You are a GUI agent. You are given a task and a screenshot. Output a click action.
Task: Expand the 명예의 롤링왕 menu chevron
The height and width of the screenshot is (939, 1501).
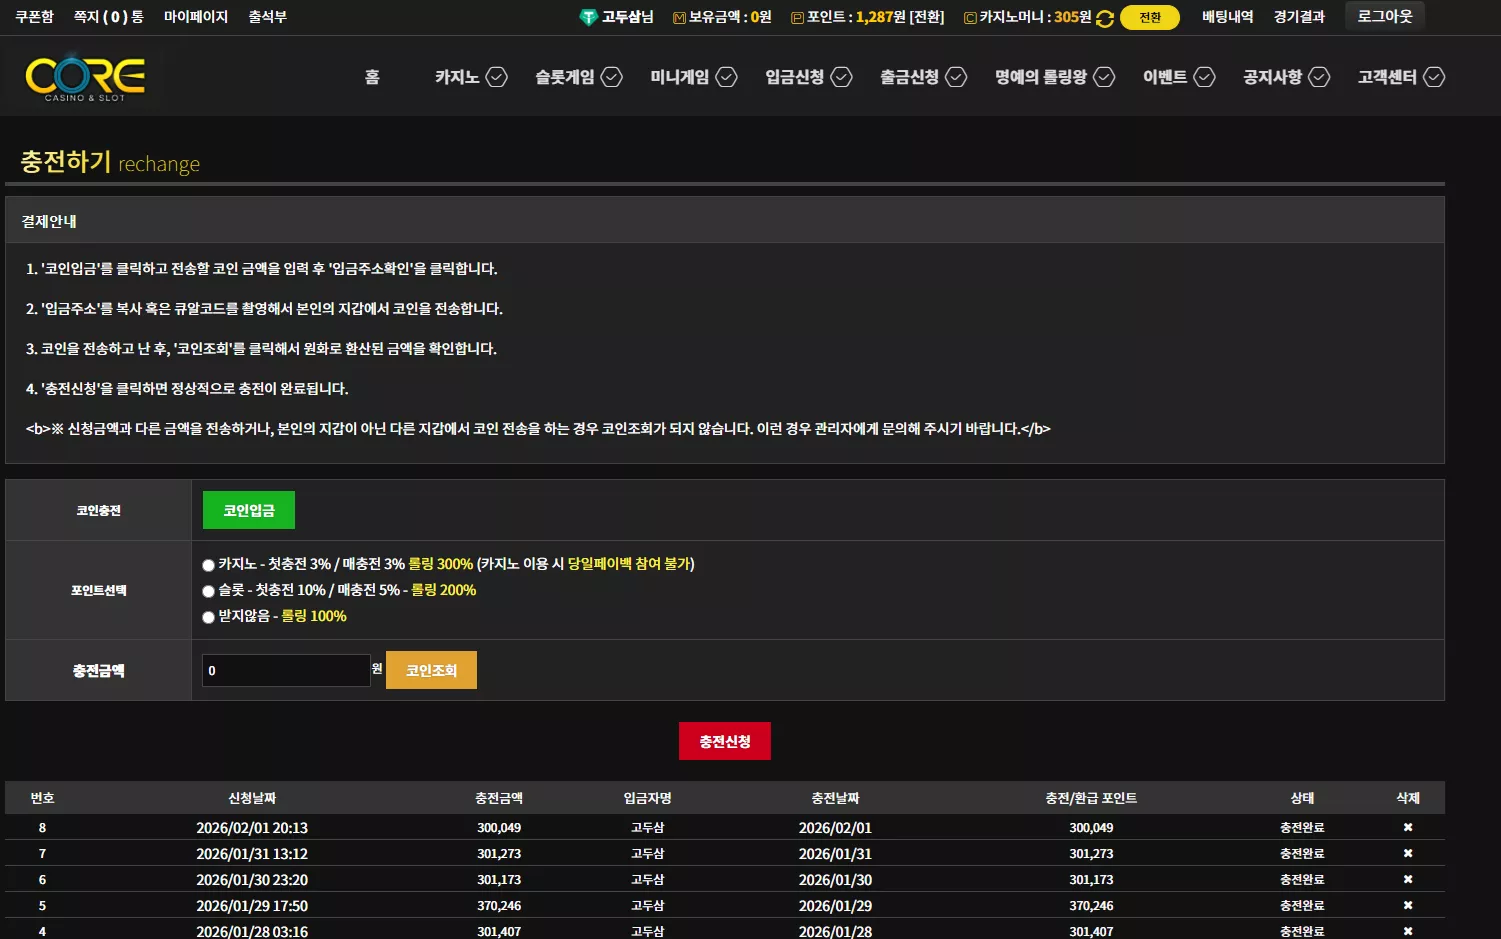1105,77
